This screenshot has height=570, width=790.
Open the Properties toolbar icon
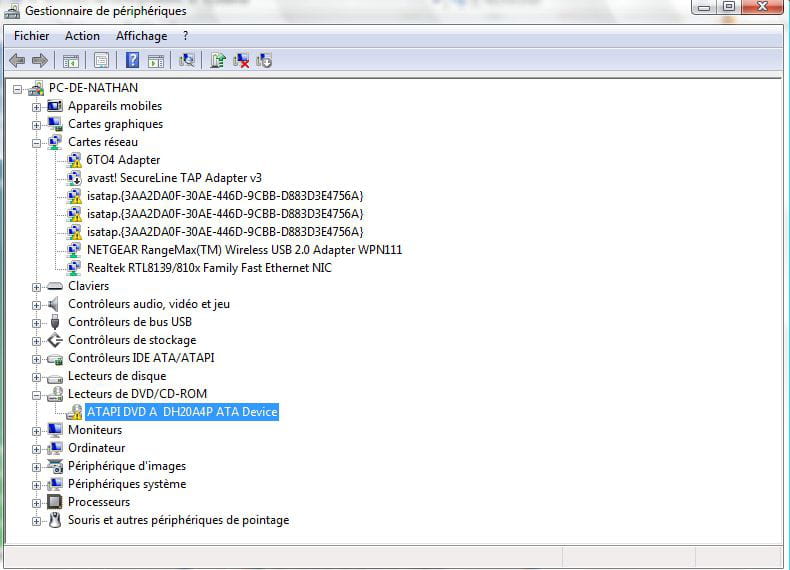pyautogui.click(x=101, y=61)
